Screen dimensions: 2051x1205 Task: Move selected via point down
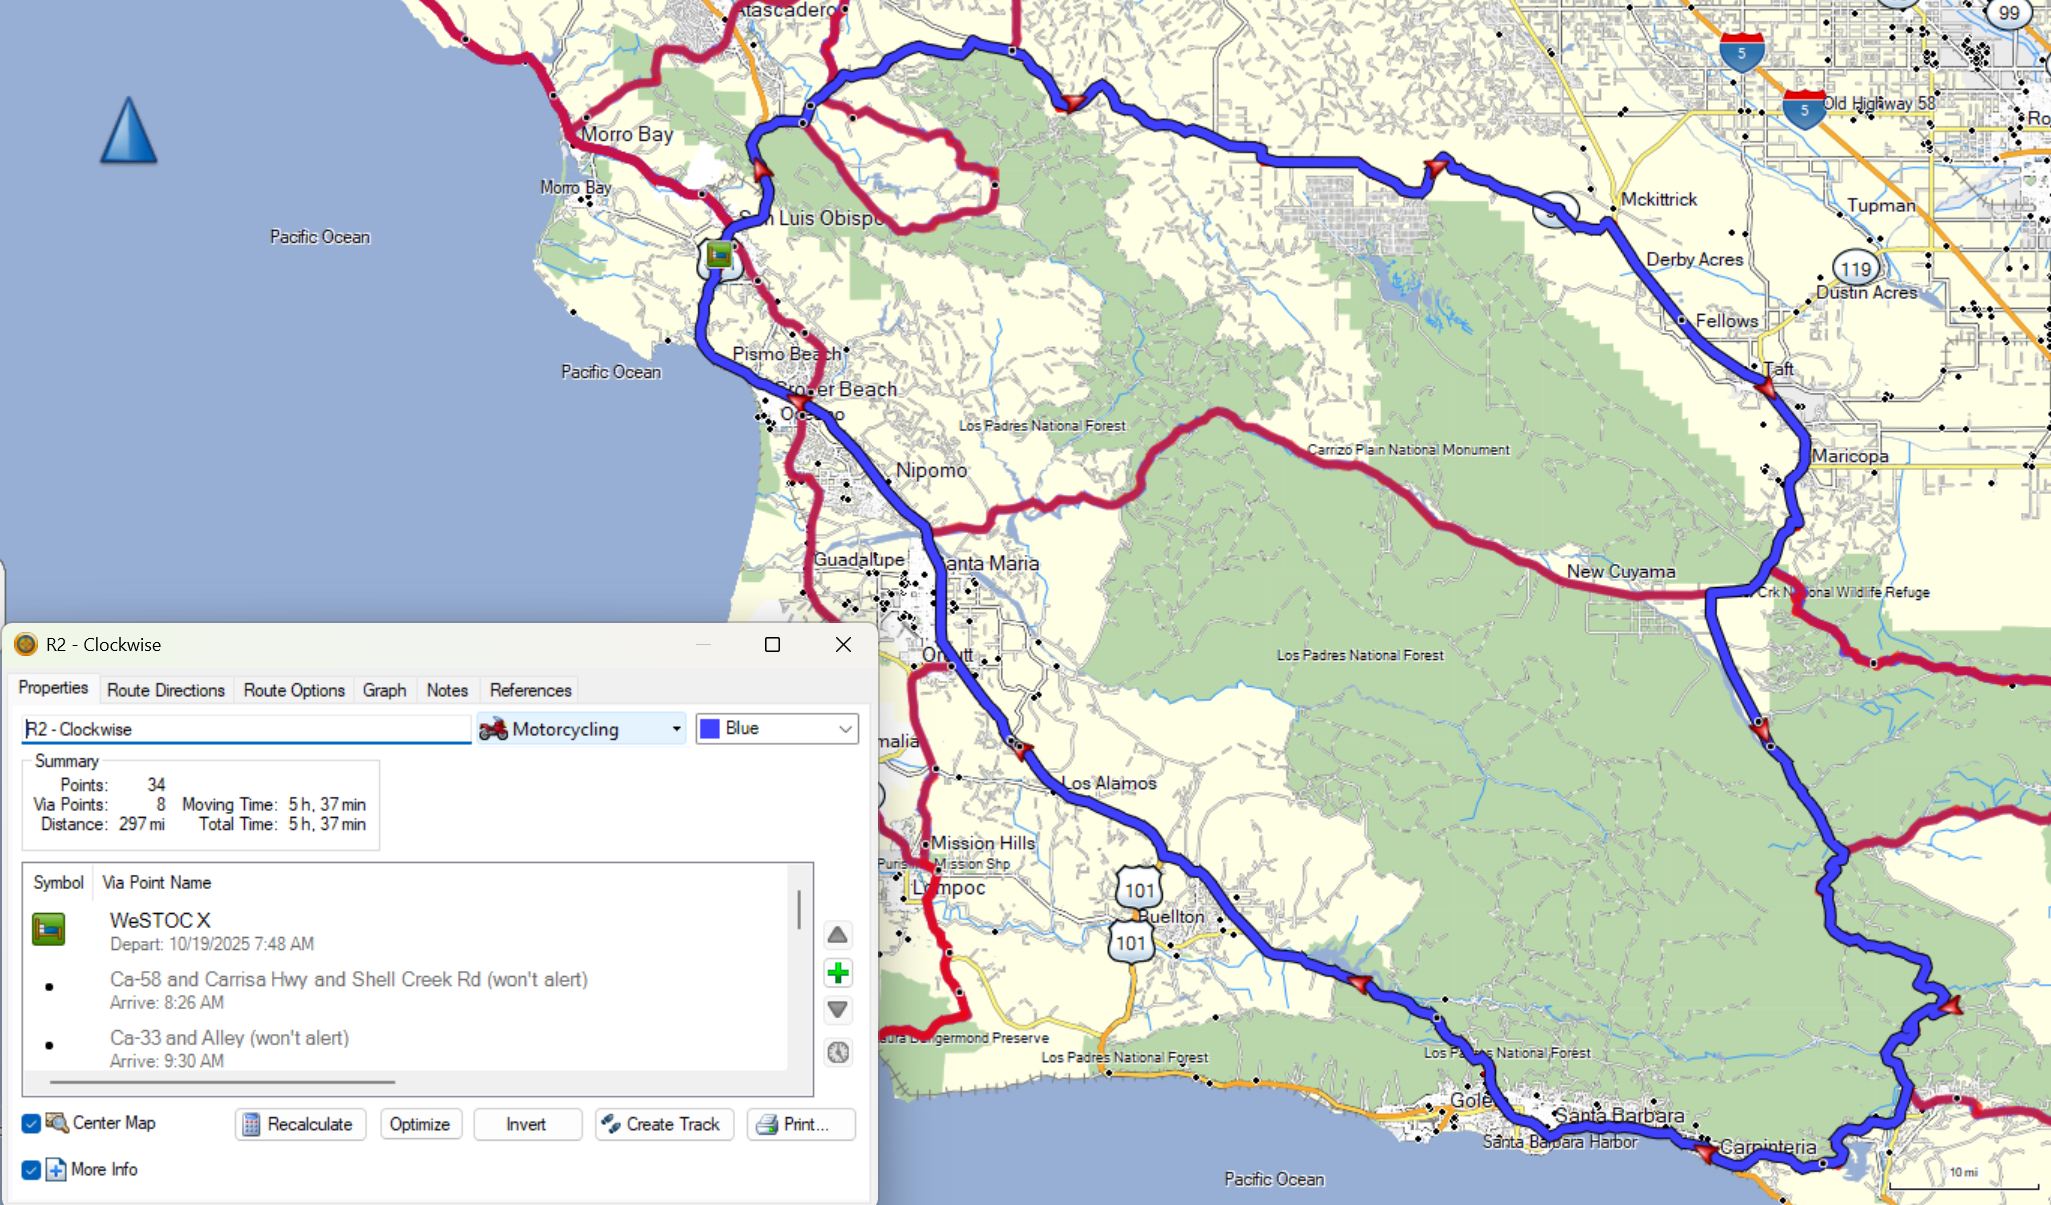(x=838, y=1010)
